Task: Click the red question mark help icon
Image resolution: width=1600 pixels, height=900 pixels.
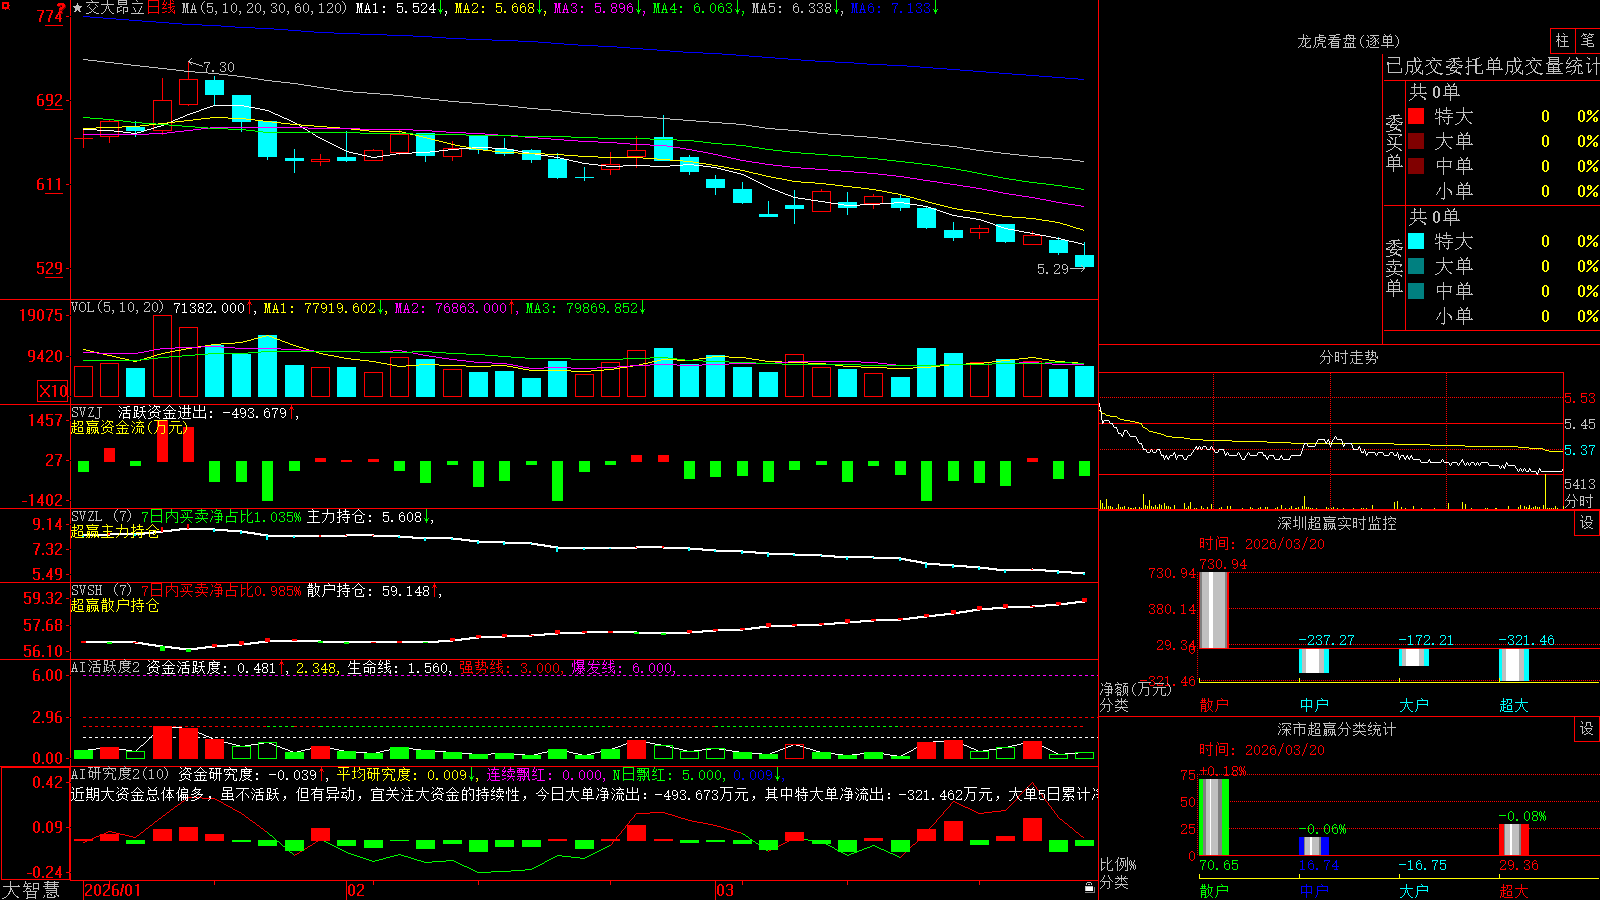Action: pyautogui.click(x=61, y=9)
